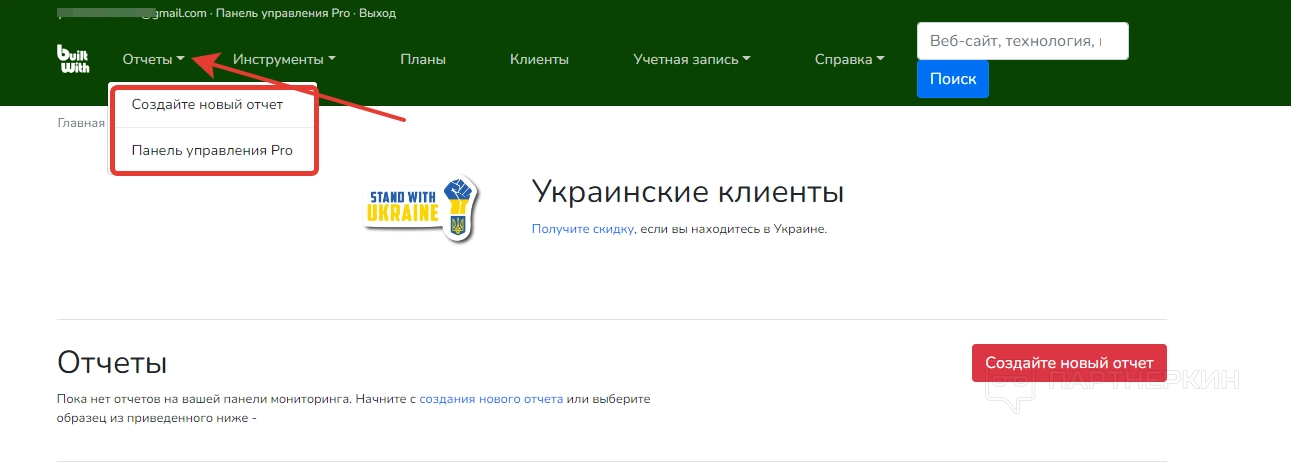The height and width of the screenshot is (466, 1291).
Task: Click the Главная breadcrumb
Action: pyautogui.click(x=81, y=124)
